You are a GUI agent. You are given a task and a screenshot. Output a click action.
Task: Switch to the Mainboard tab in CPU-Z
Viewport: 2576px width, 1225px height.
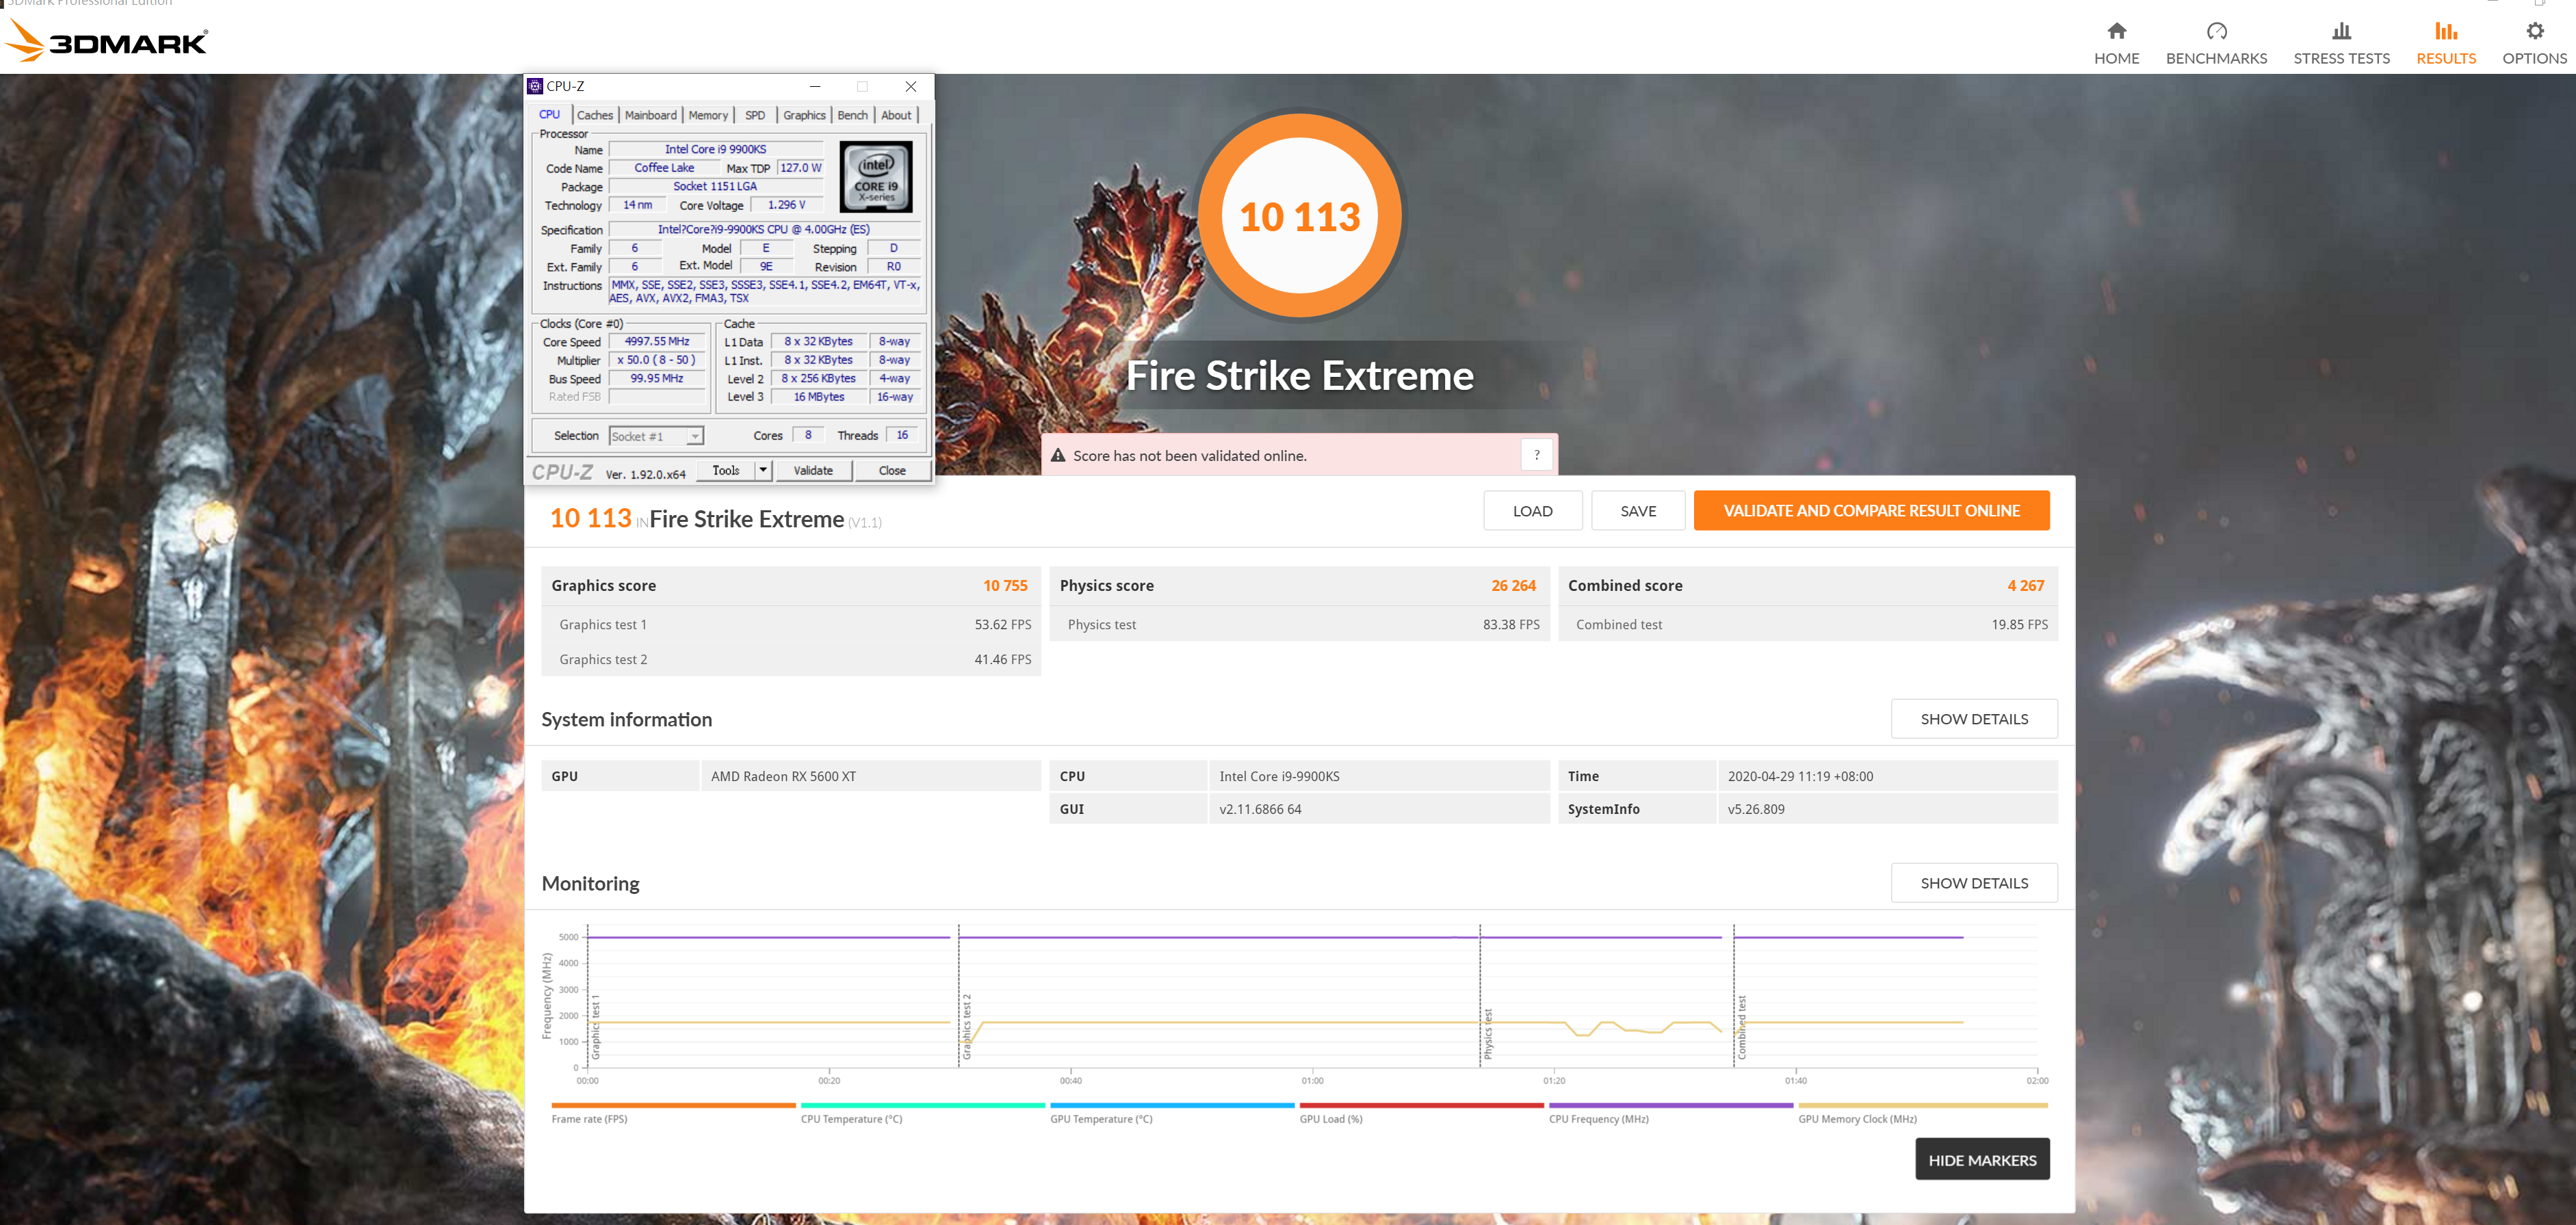[650, 115]
